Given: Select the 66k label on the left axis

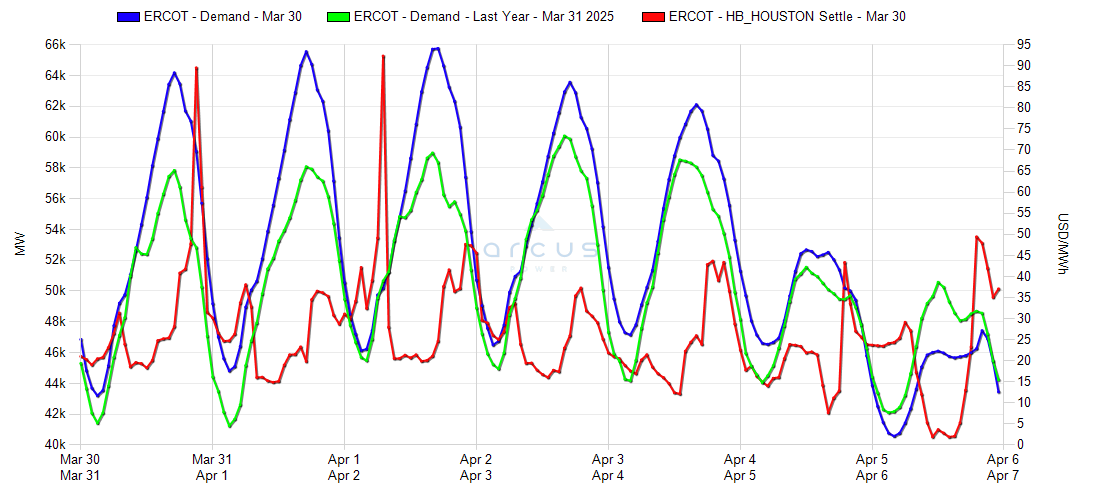Looking at the screenshot, I should (54, 45).
